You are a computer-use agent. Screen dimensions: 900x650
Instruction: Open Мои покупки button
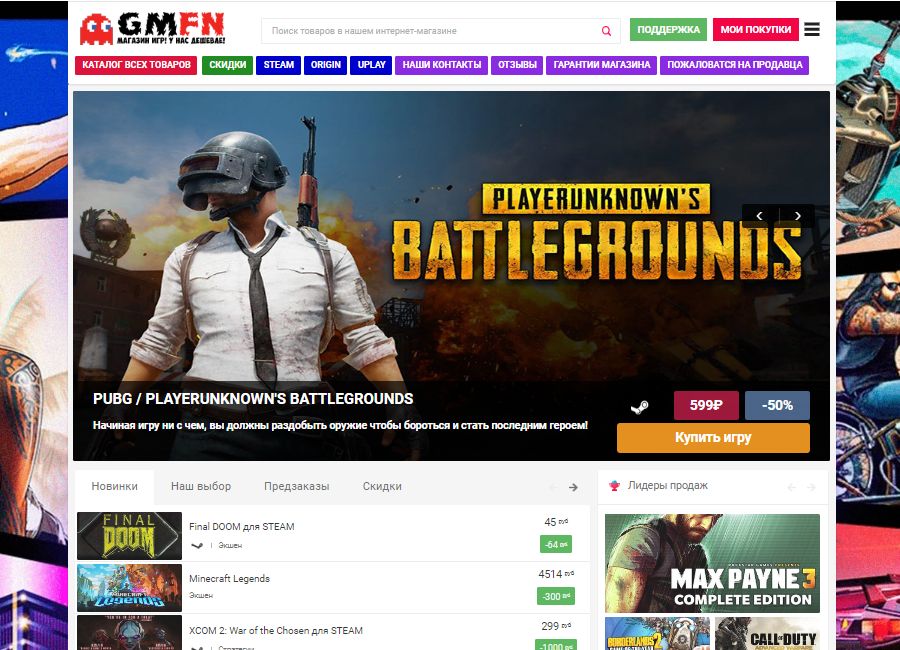tap(755, 30)
